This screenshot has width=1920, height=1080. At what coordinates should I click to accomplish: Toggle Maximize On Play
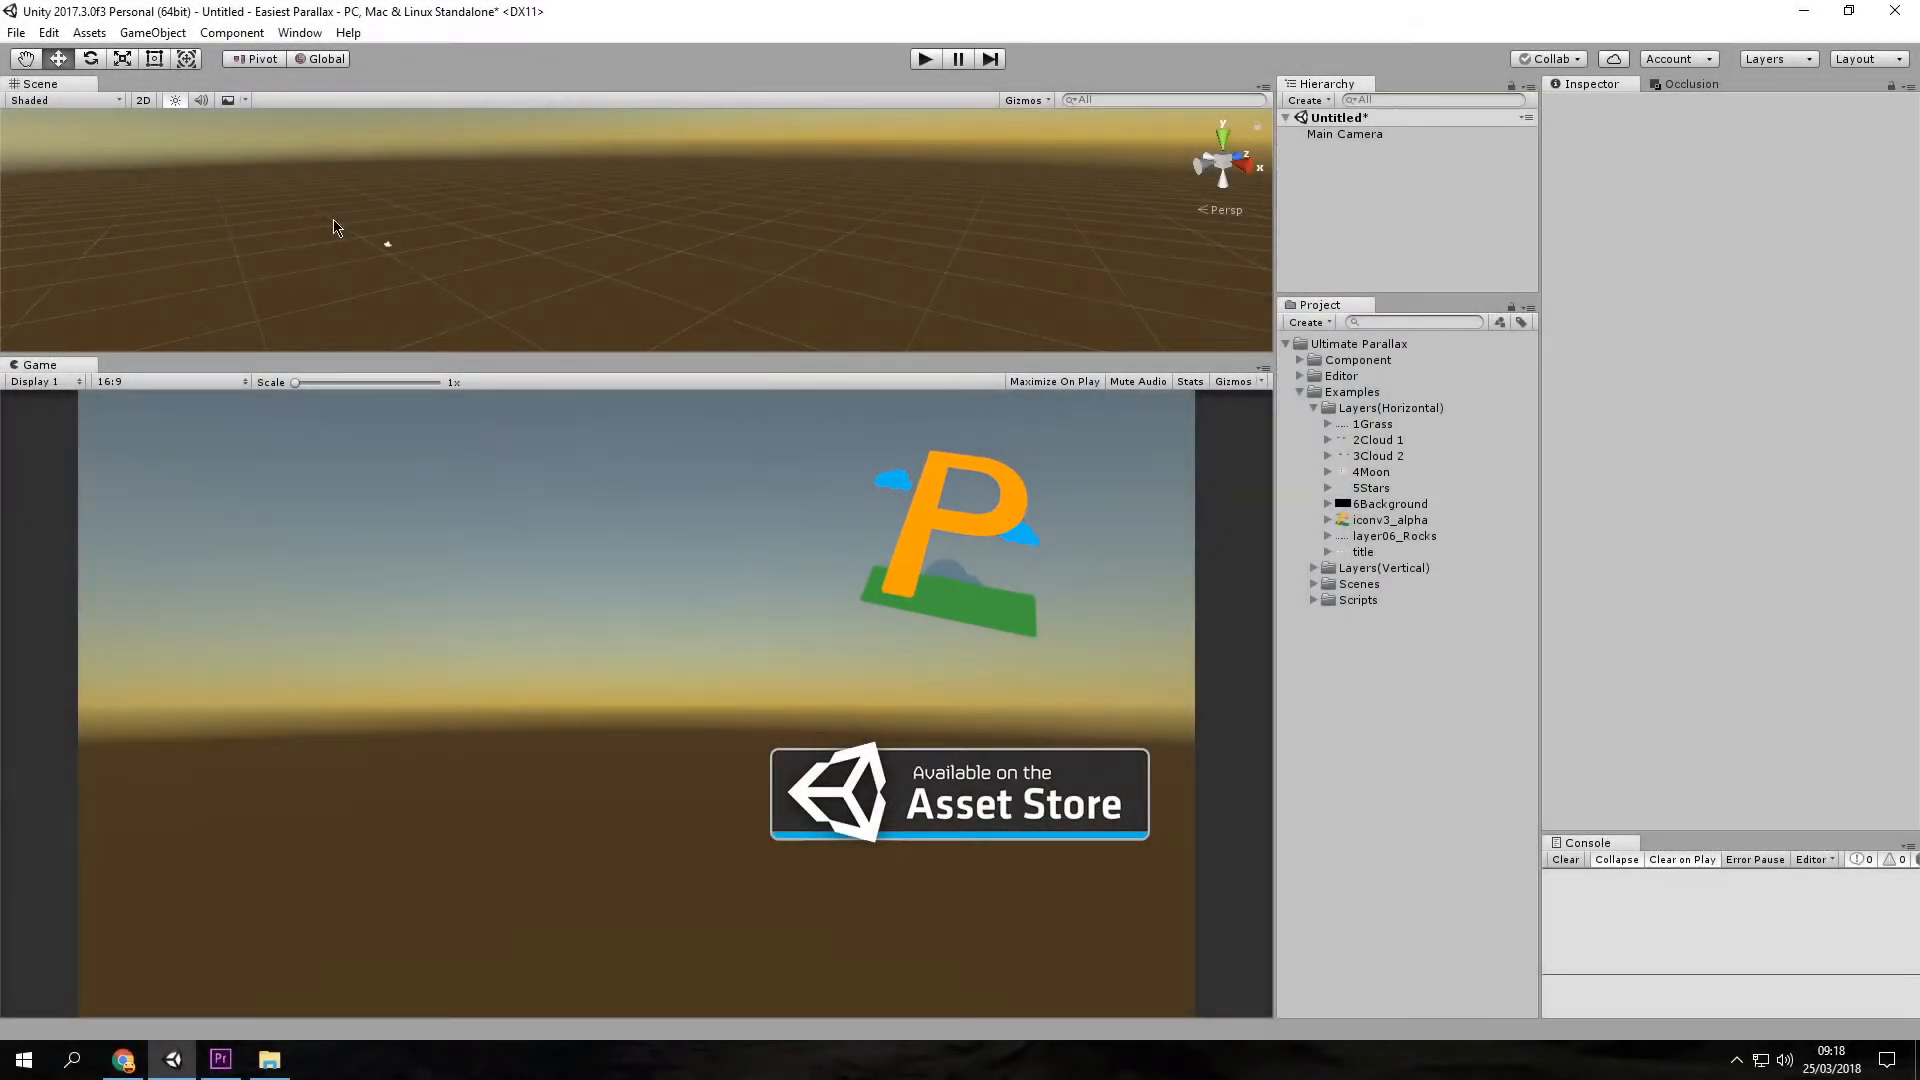[1054, 382]
